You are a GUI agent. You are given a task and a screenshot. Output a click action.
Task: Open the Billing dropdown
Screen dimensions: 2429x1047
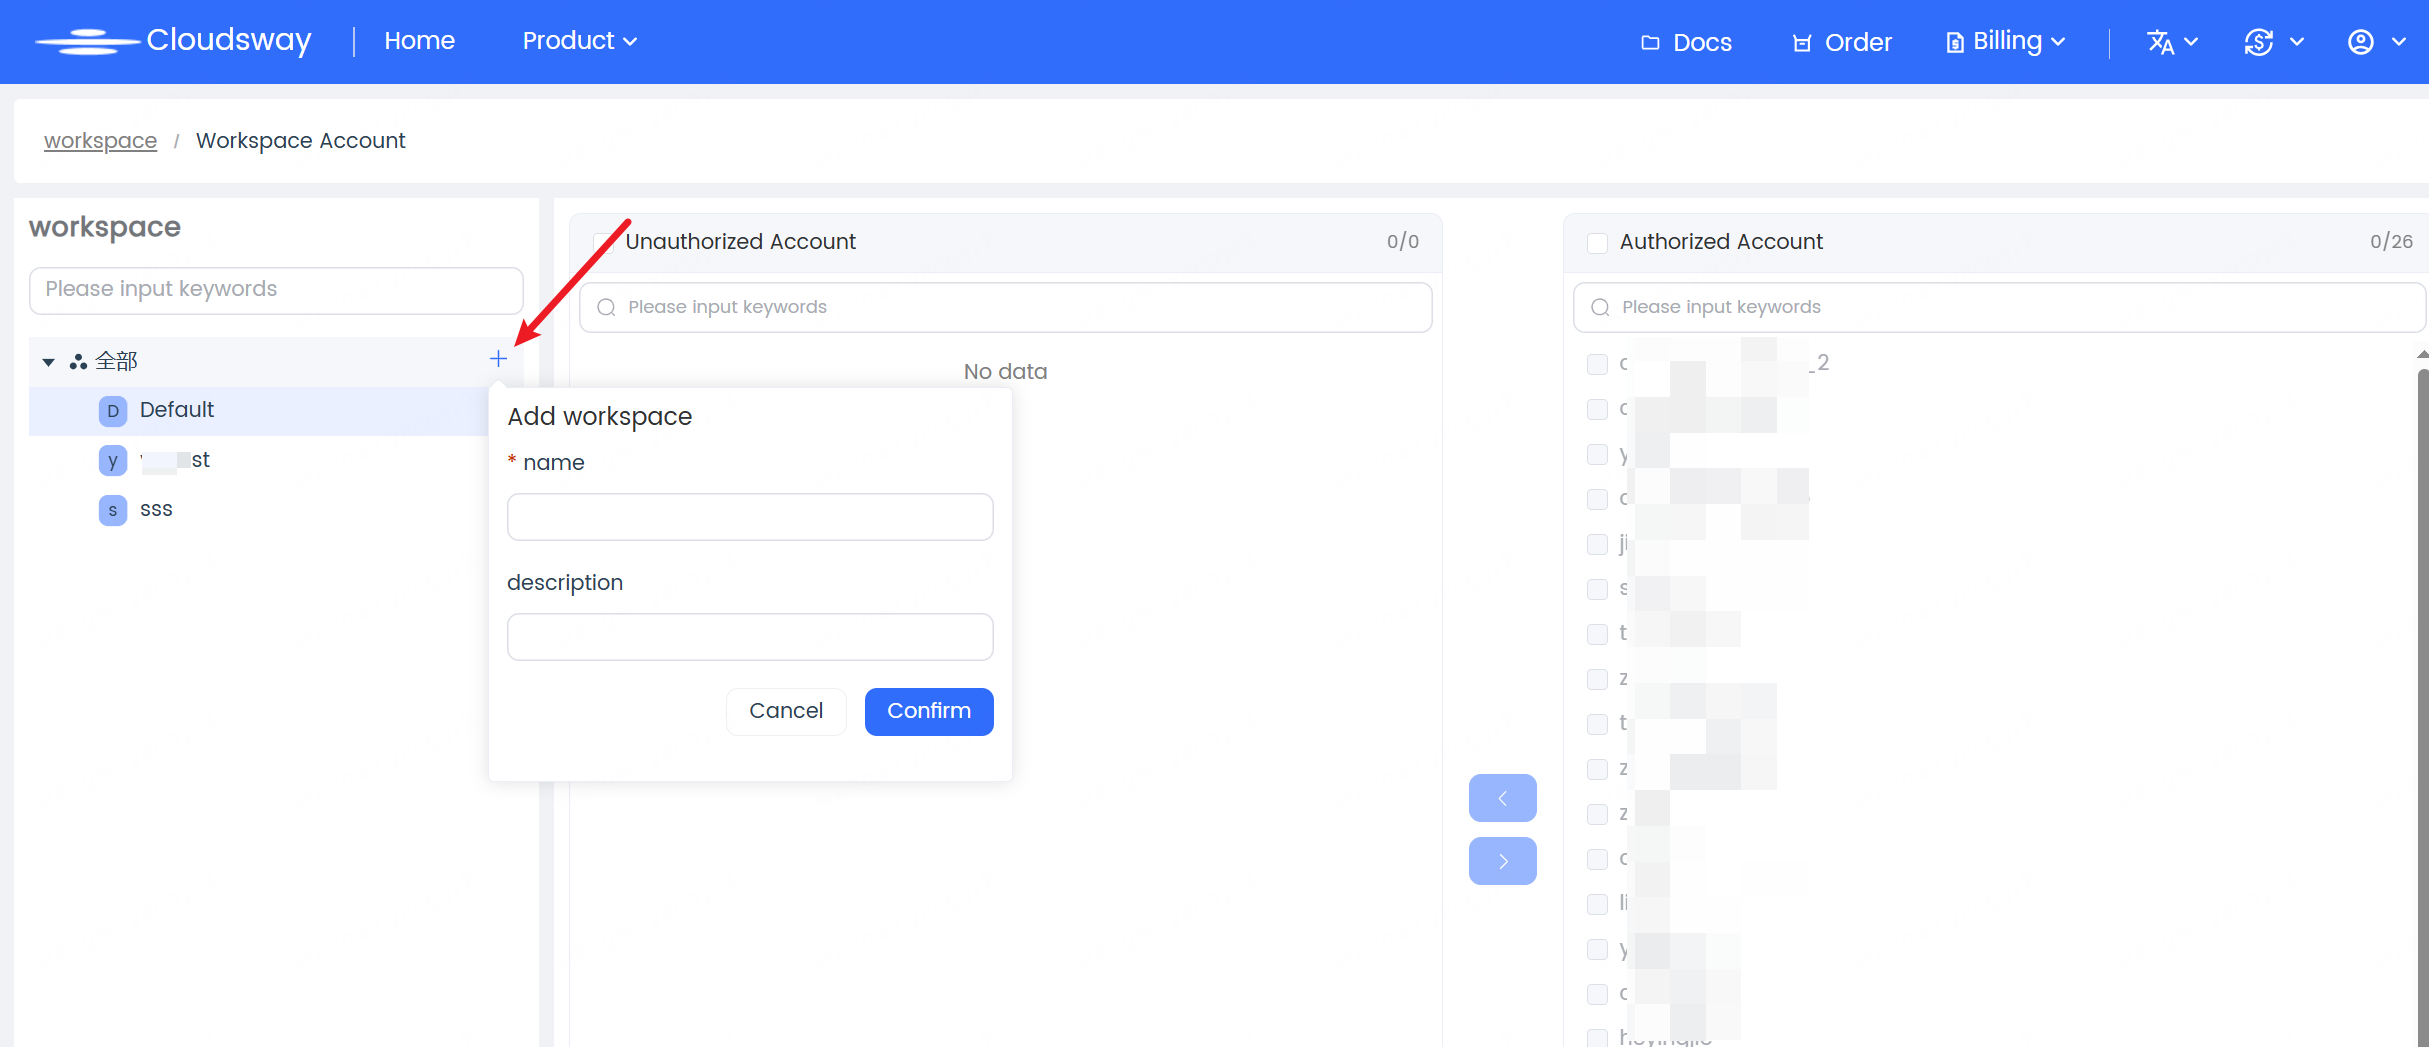click(2005, 42)
